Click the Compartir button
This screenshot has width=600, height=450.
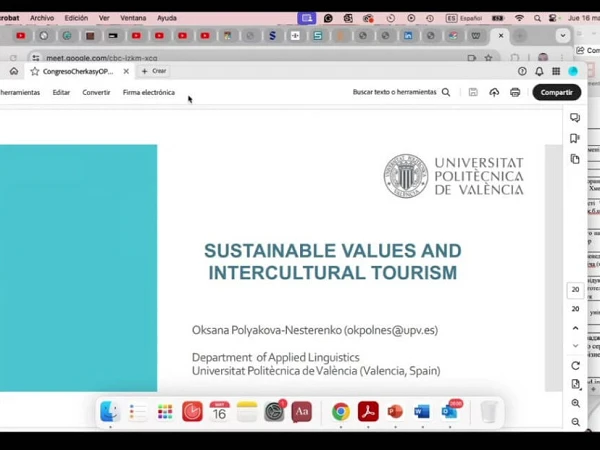coord(556,92)
